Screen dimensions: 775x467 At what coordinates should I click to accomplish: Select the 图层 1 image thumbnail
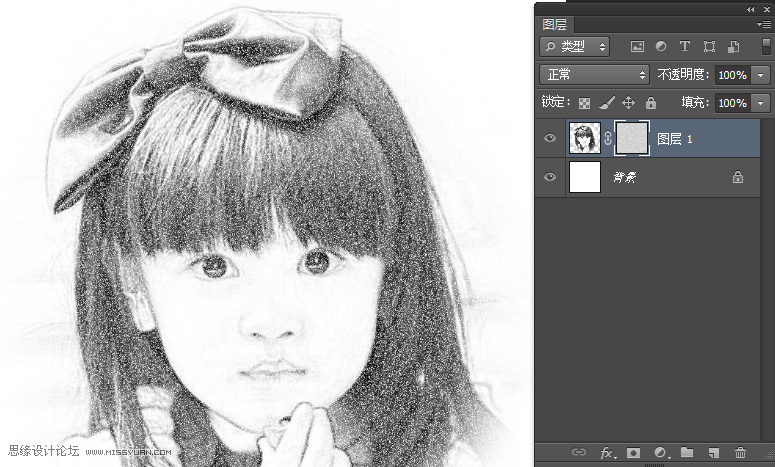click(585, 138)
